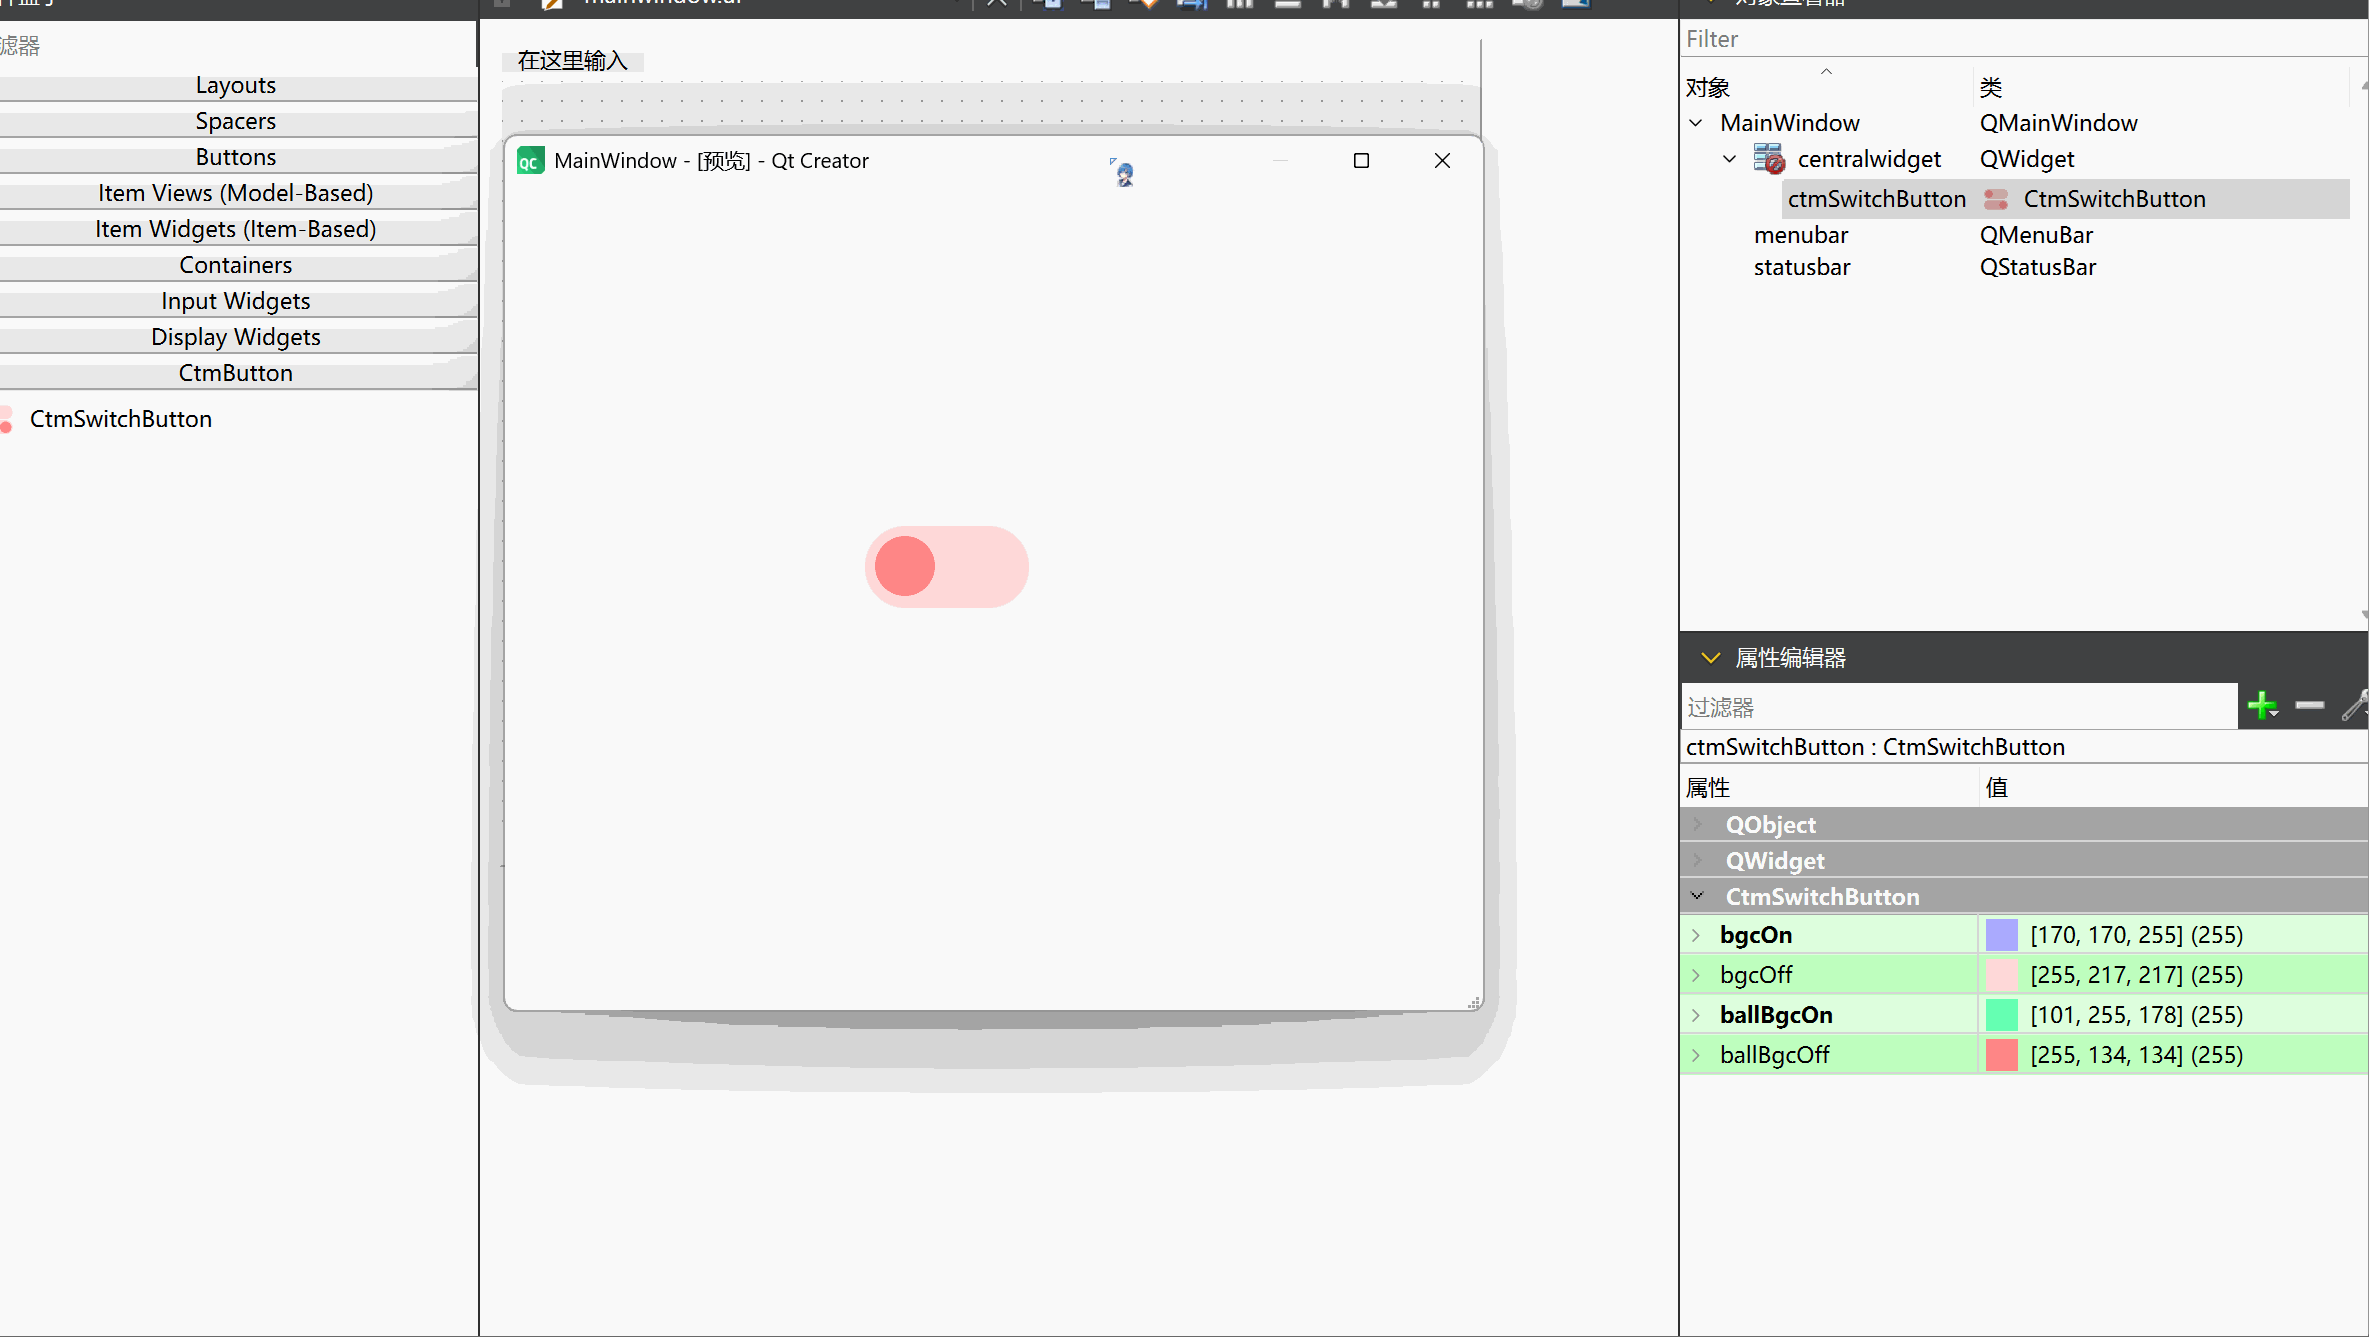Collapse the CtmSwitchButton property group
The image size is (2369, 1337).
[1697, 897]
